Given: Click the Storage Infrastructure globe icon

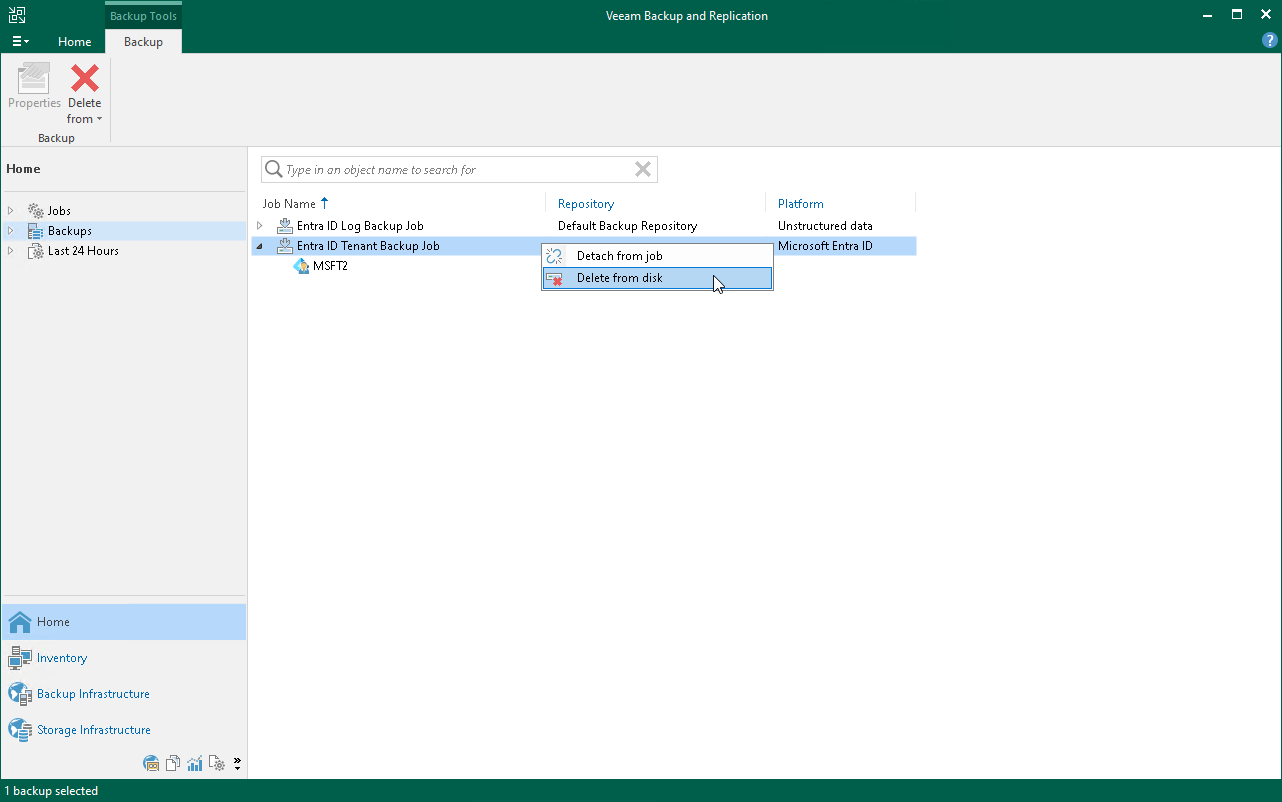Looking at the screenshot, I should (20, 730).
